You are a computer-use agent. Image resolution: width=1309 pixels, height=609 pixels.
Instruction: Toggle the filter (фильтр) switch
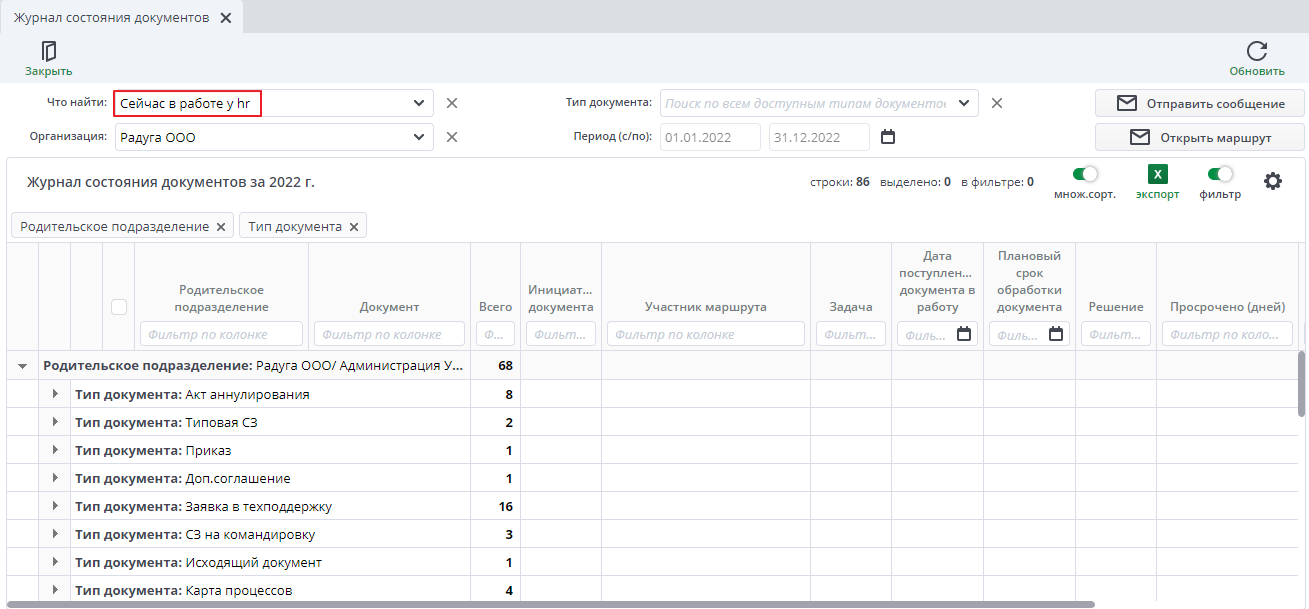(x=1220, y=174)
